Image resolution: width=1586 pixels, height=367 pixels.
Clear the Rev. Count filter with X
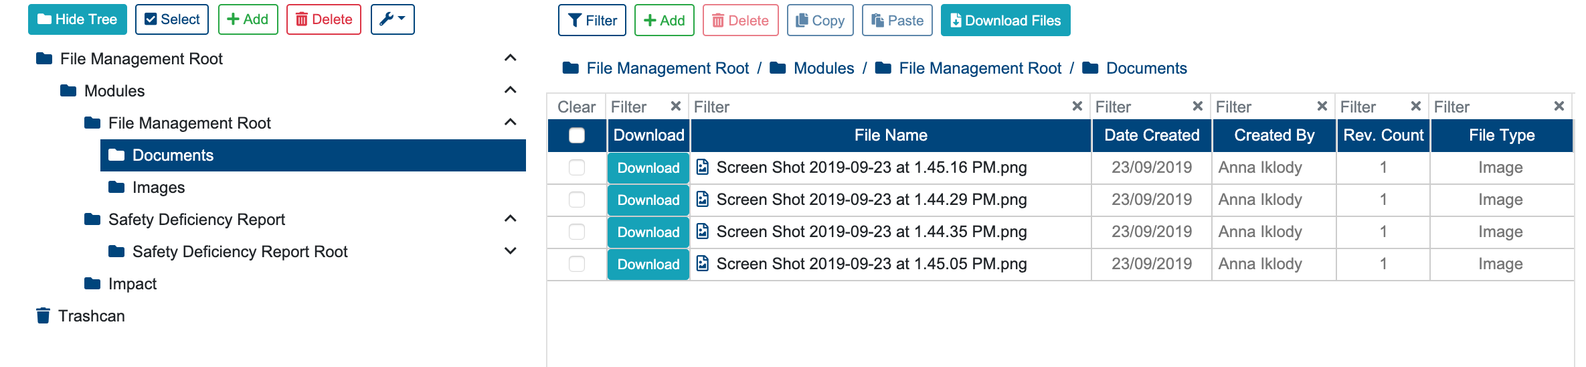[1416, 106]
